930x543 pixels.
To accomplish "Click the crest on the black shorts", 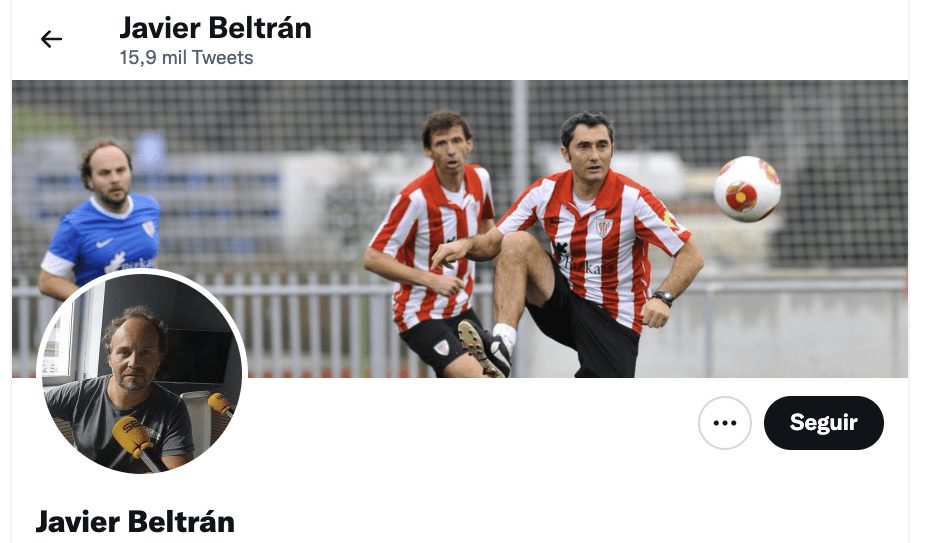I will (x=441, y=347).
